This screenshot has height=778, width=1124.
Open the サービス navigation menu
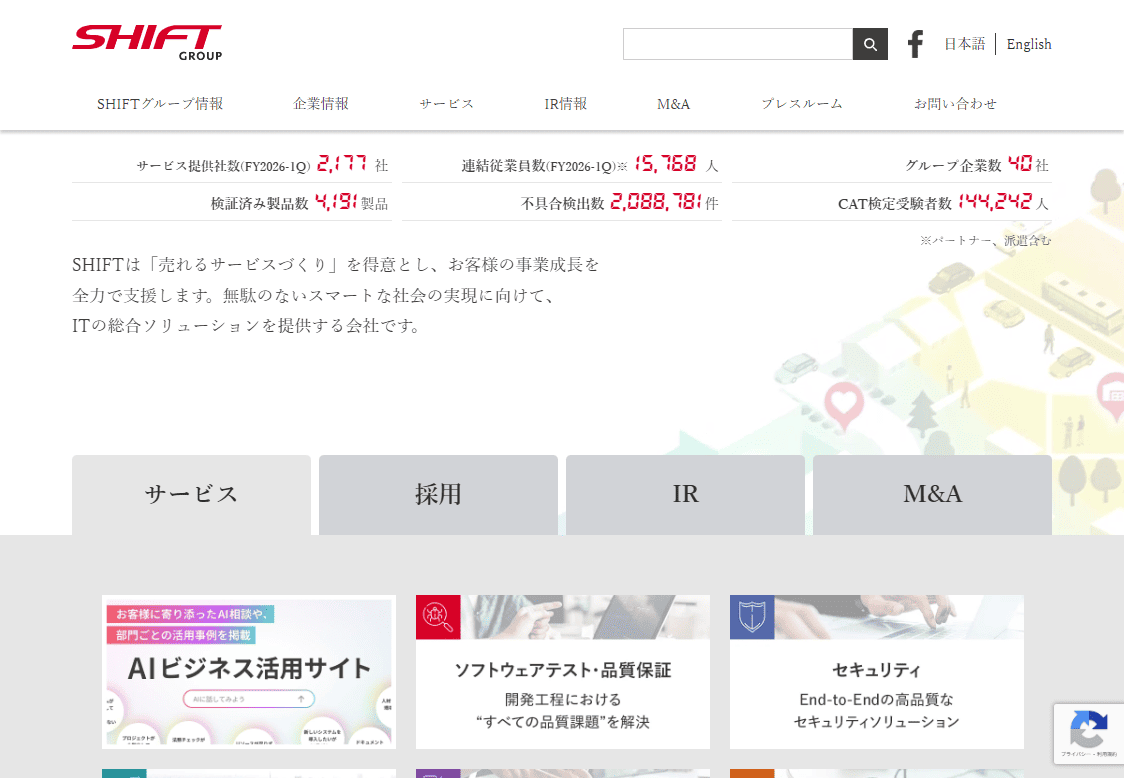pos(446,103)
